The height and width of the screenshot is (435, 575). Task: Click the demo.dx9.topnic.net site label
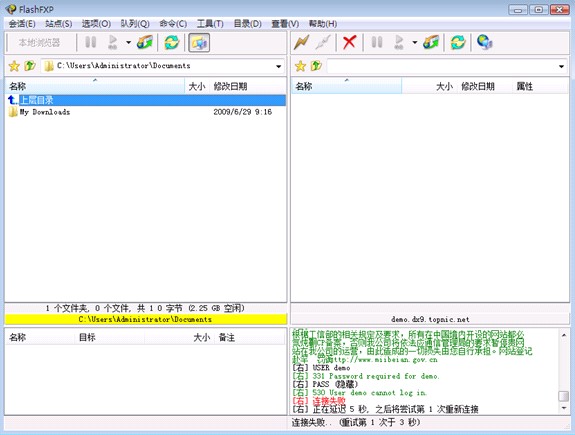430,319
